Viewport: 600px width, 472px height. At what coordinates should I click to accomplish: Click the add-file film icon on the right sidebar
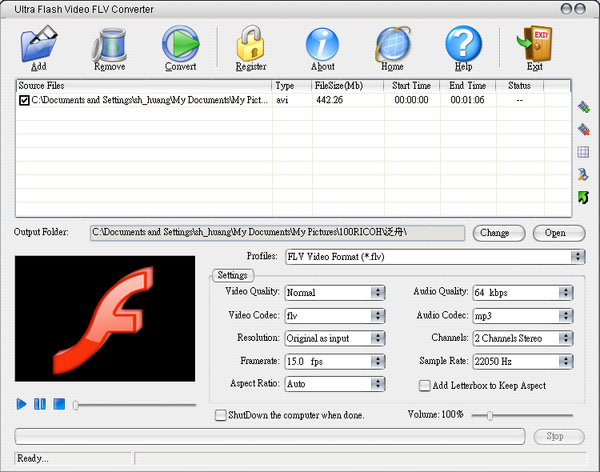[584, 107]
